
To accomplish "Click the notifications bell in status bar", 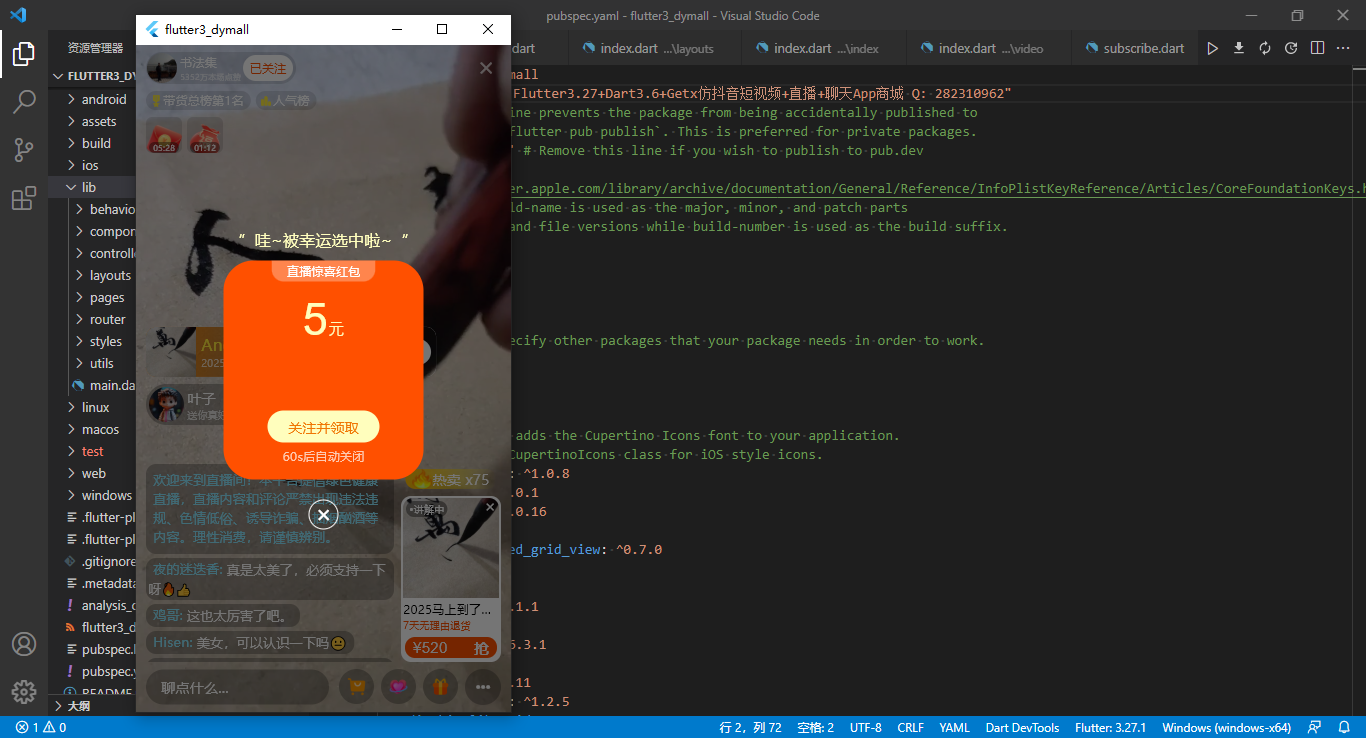I will coord(1344,727).
